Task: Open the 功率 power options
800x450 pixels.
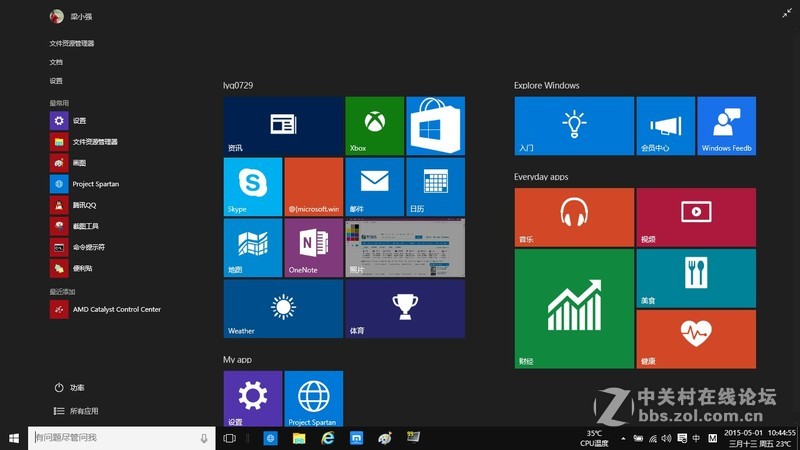Action: coord(69,388)
